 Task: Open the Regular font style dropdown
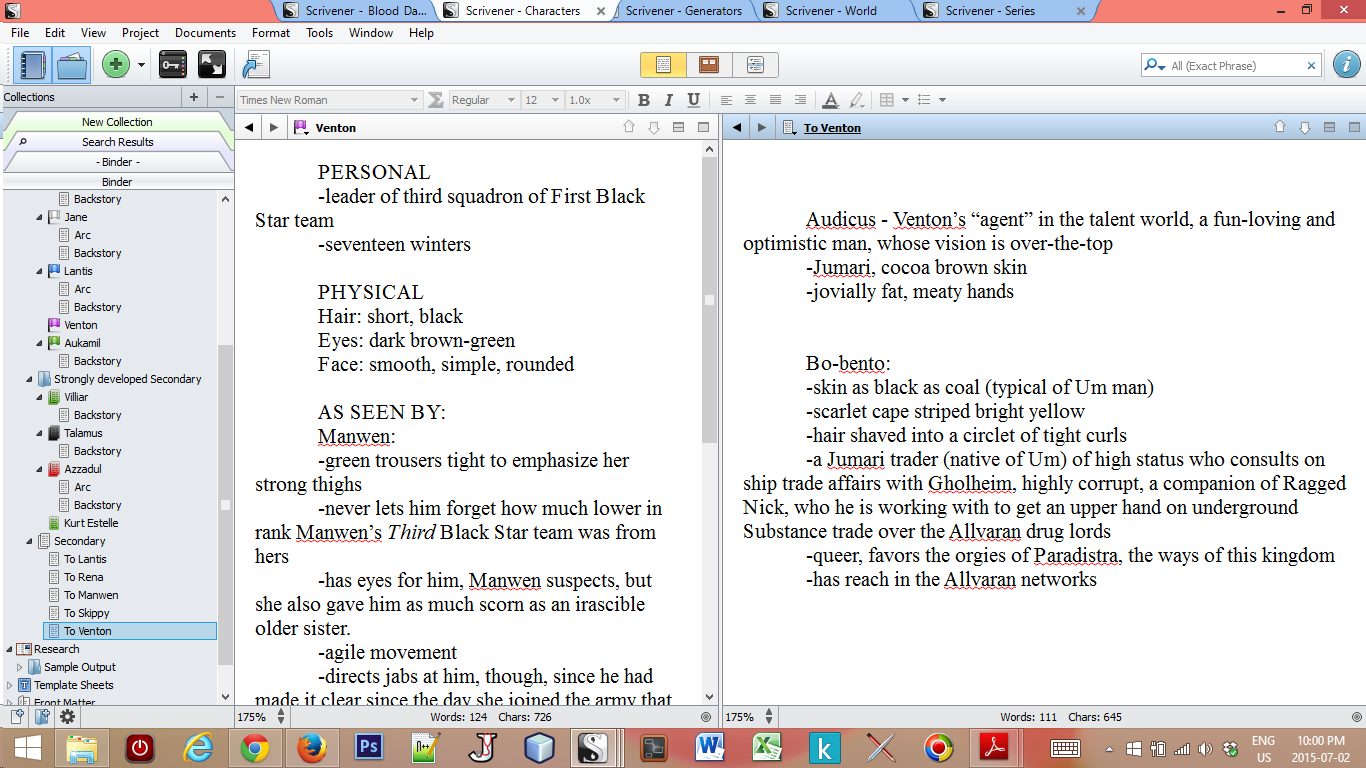coord(483,100)
